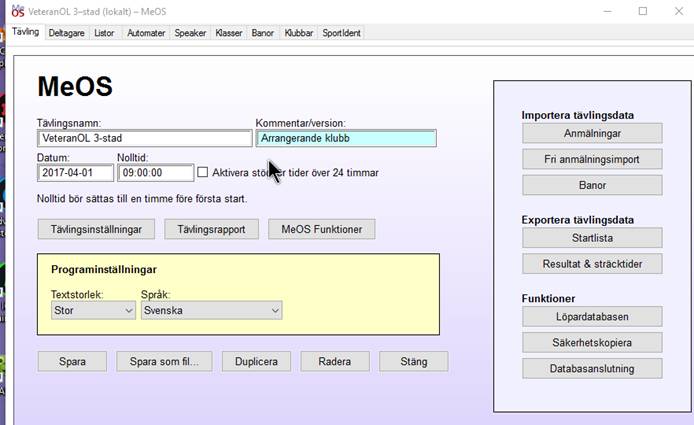Click the Spara button
Viewport: 694px width, 425px height.
tap(72, 362)
